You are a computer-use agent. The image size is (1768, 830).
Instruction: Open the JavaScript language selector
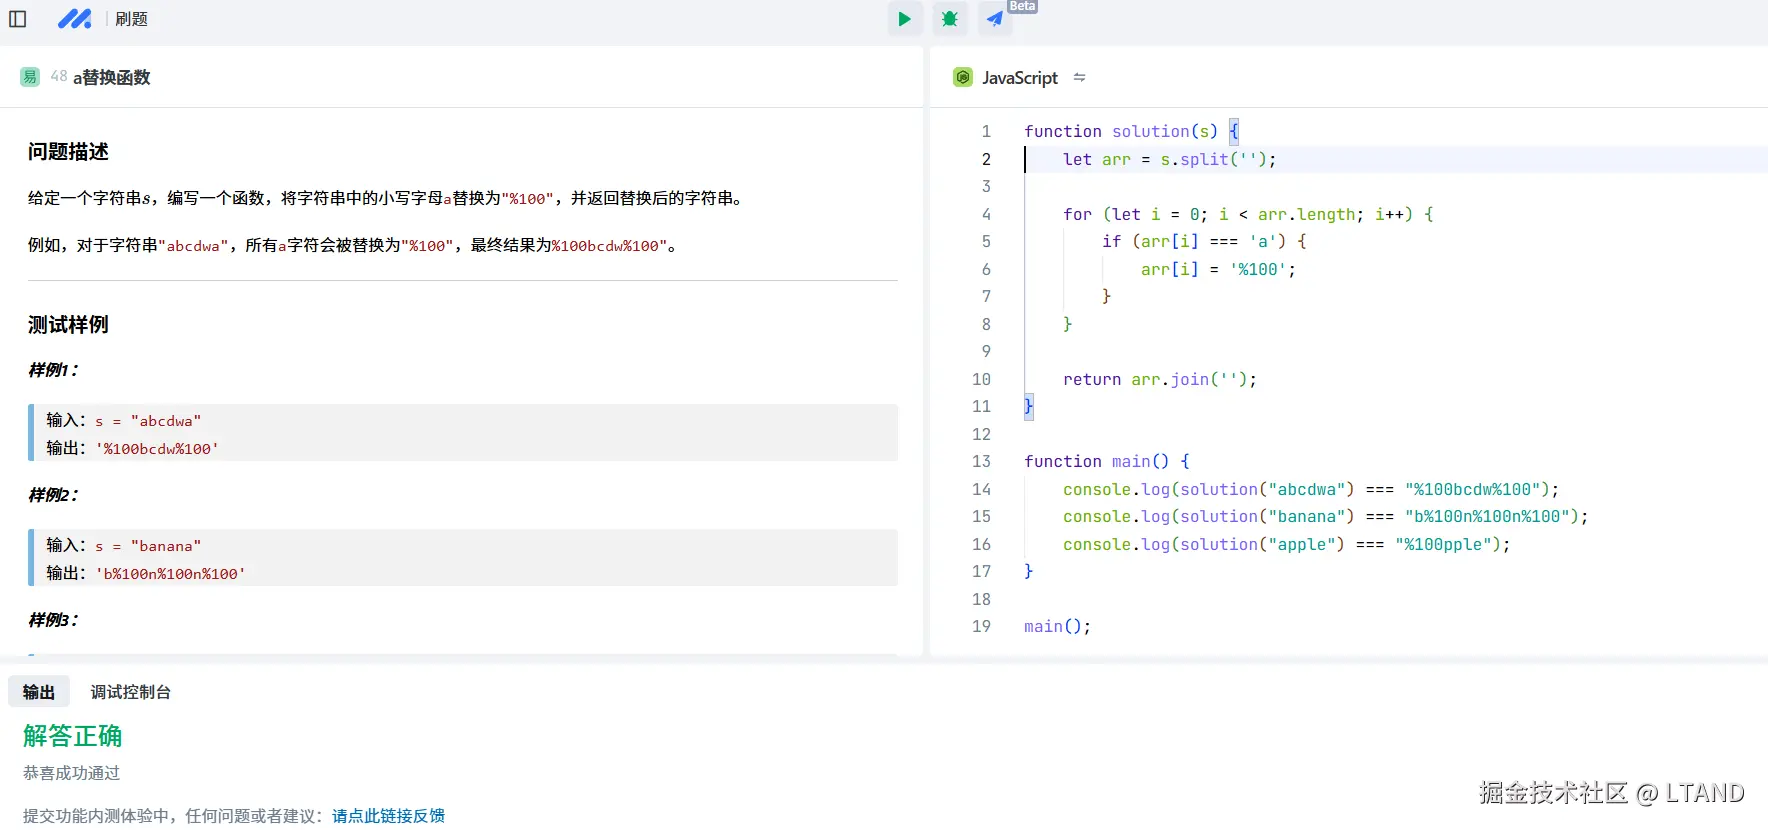(1019, 77)
